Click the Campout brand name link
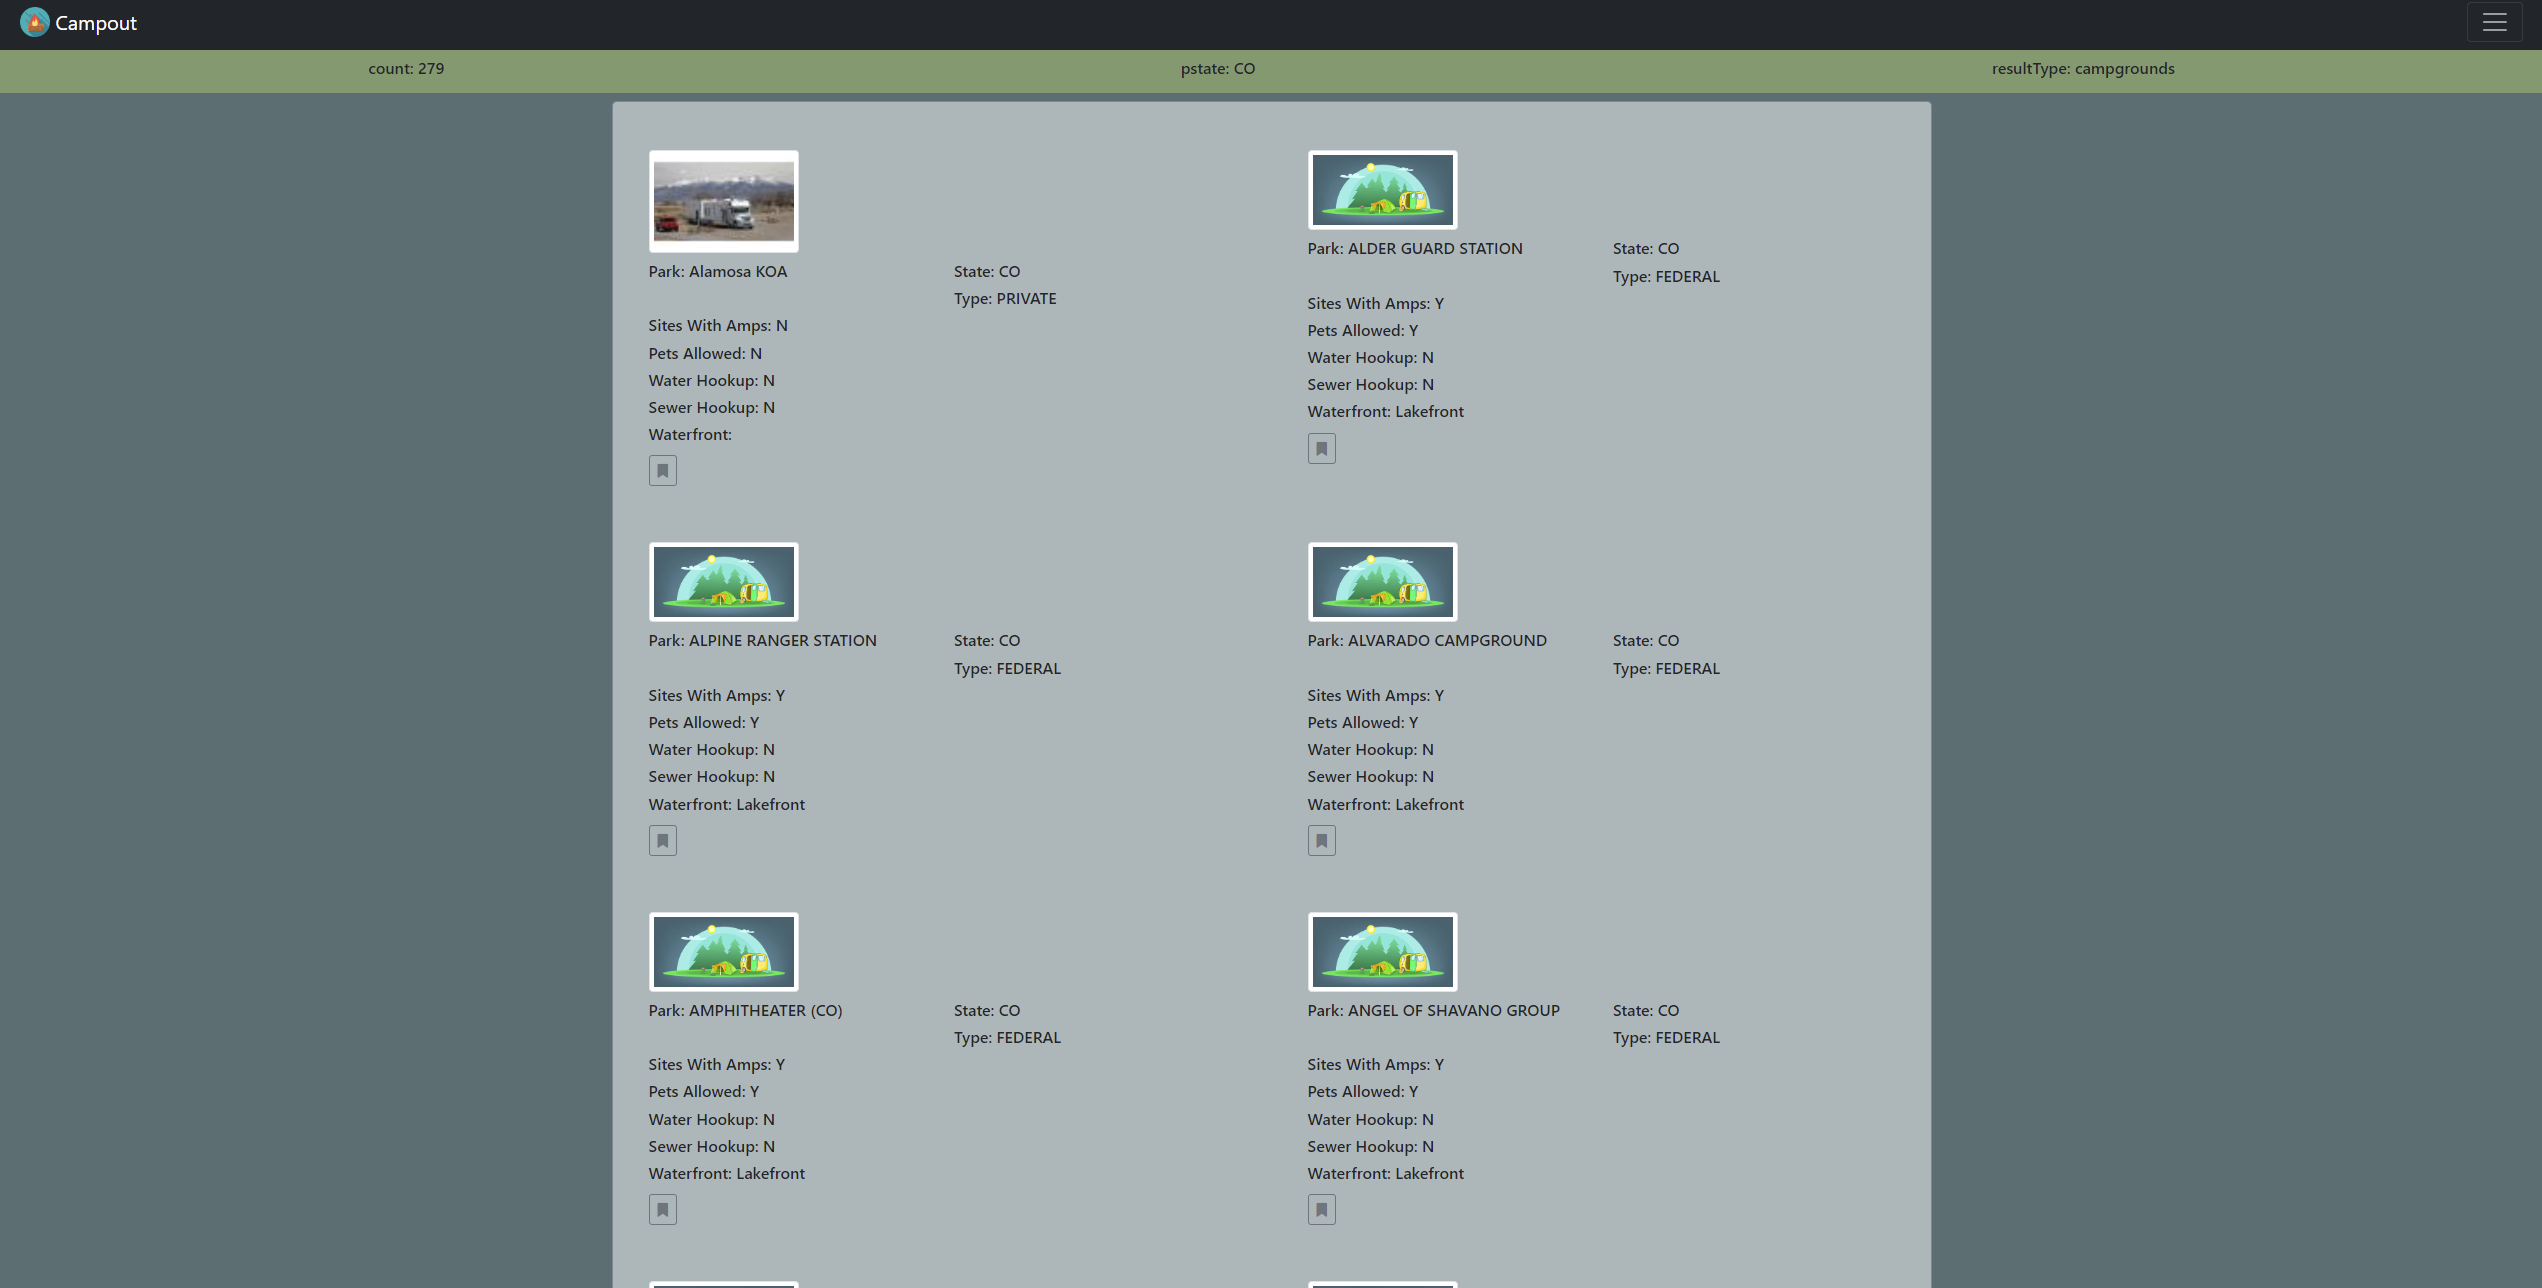 point(96,23)
